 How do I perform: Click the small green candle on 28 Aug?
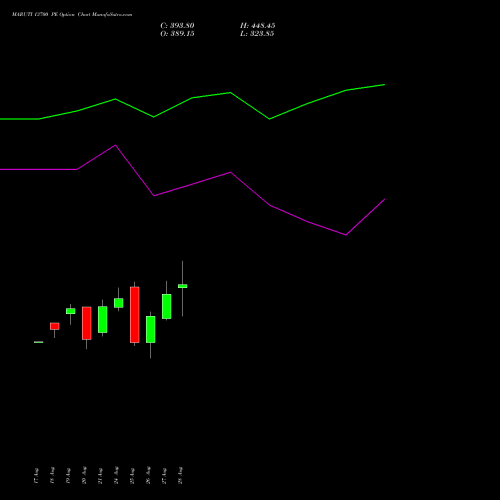(x=183, y=286)
